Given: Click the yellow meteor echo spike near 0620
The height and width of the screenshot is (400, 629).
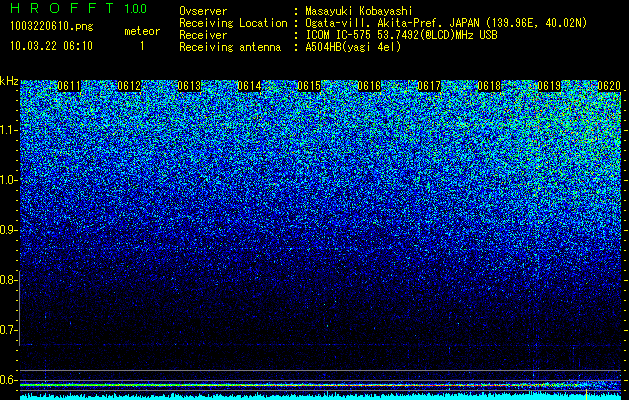Looking at the screenshot, I should tap(586, 394).
